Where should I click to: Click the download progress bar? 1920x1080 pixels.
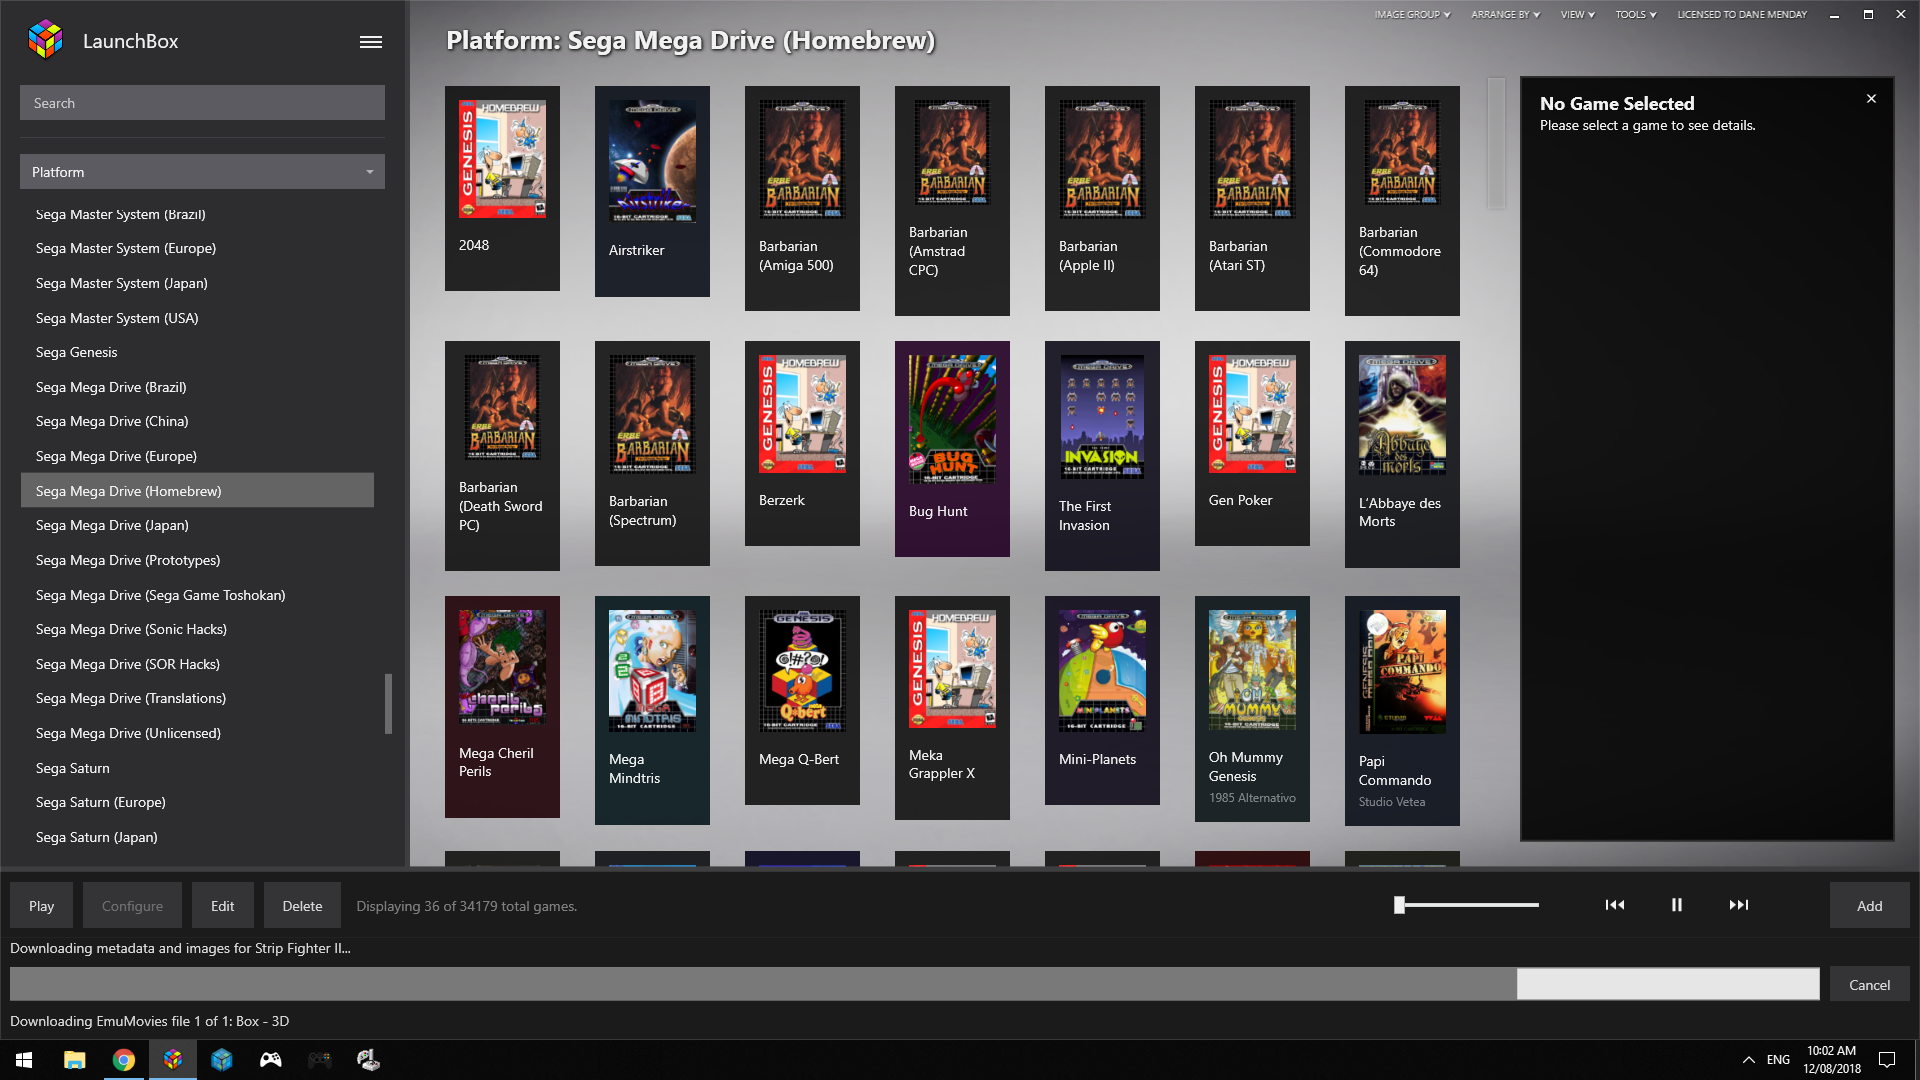(914, 984)
